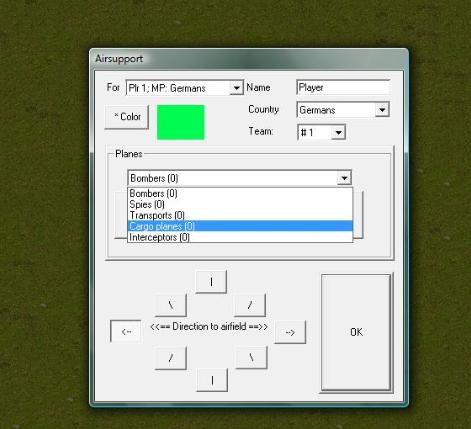Click the left arrow direction button
The width and height of the screenshot is (471, 429).
(126, 331)
